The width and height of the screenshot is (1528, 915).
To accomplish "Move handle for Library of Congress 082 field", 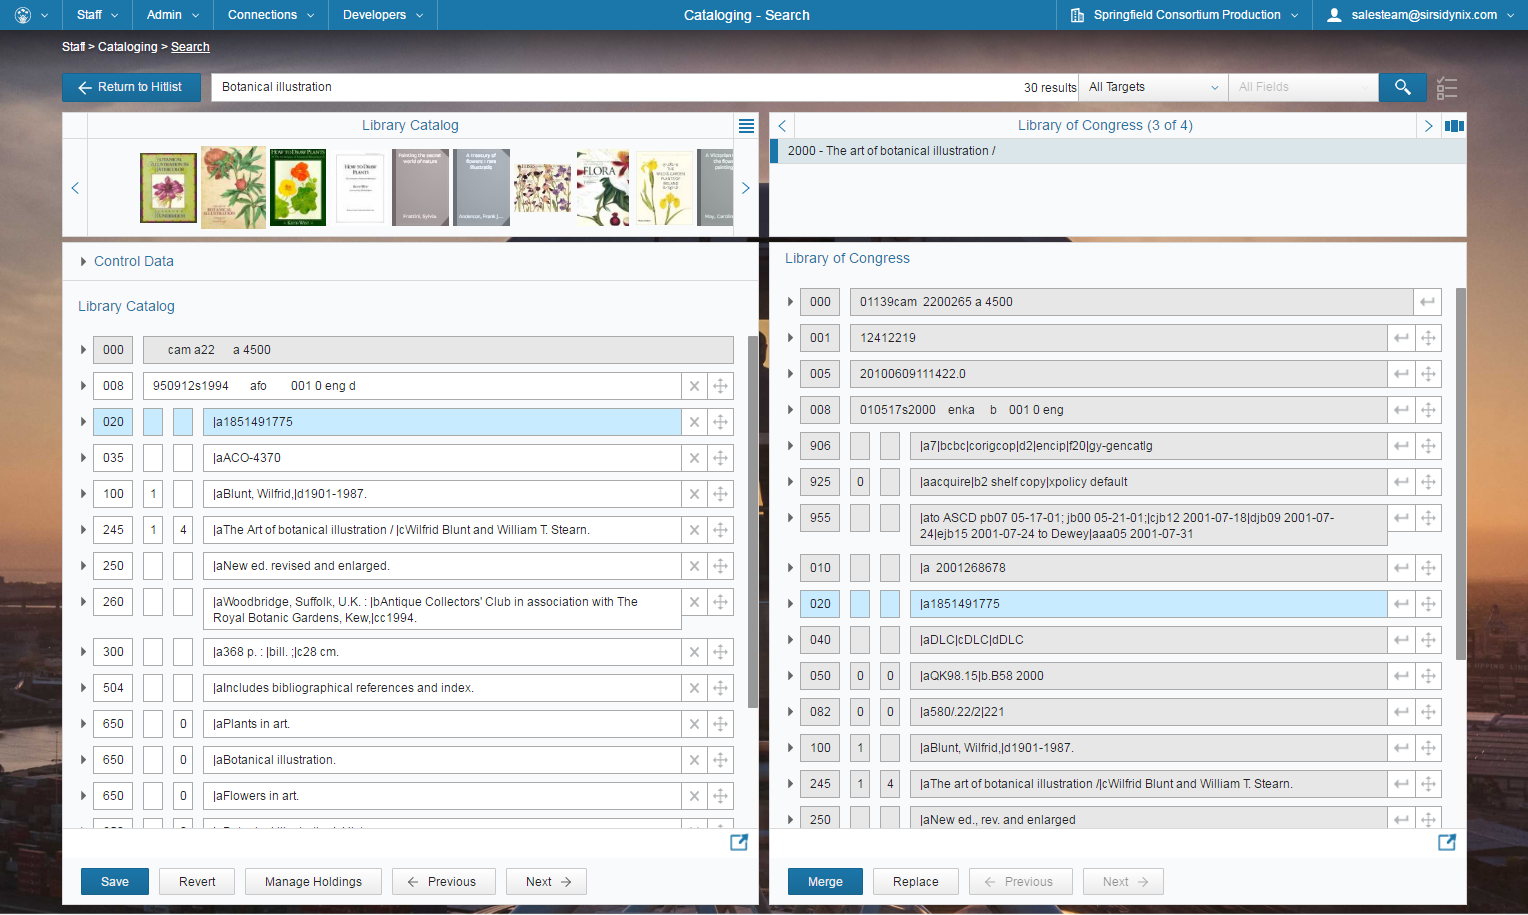I will click(1428, 712).
